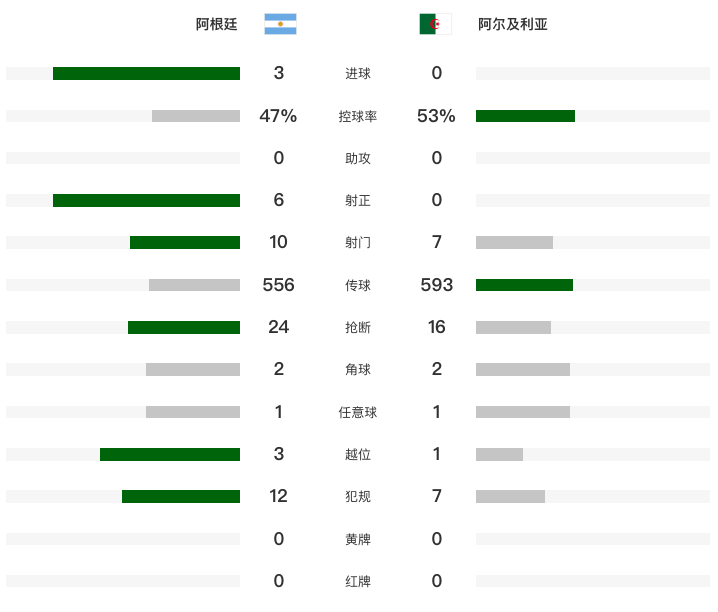Image resolution: width=718 pixels, height=612 pixels.
Task: Click the 进球 stat label
Action: pyautogui.click(x=358, y=73)
